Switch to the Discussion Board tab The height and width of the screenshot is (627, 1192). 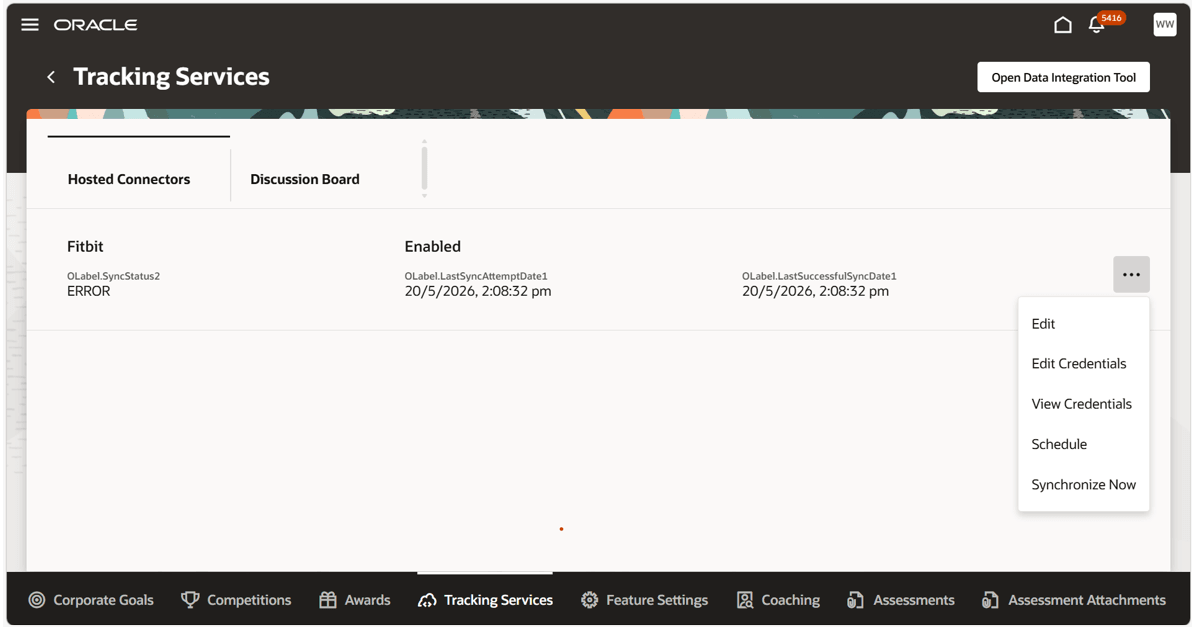coord(305,179)
